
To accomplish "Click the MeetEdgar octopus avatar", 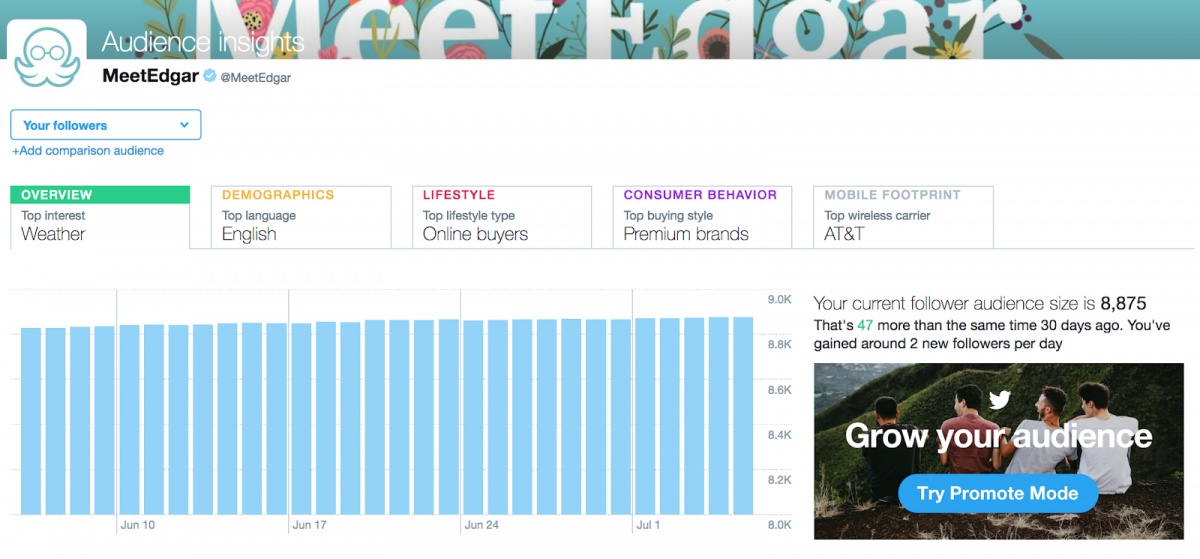I will point(46,53).
